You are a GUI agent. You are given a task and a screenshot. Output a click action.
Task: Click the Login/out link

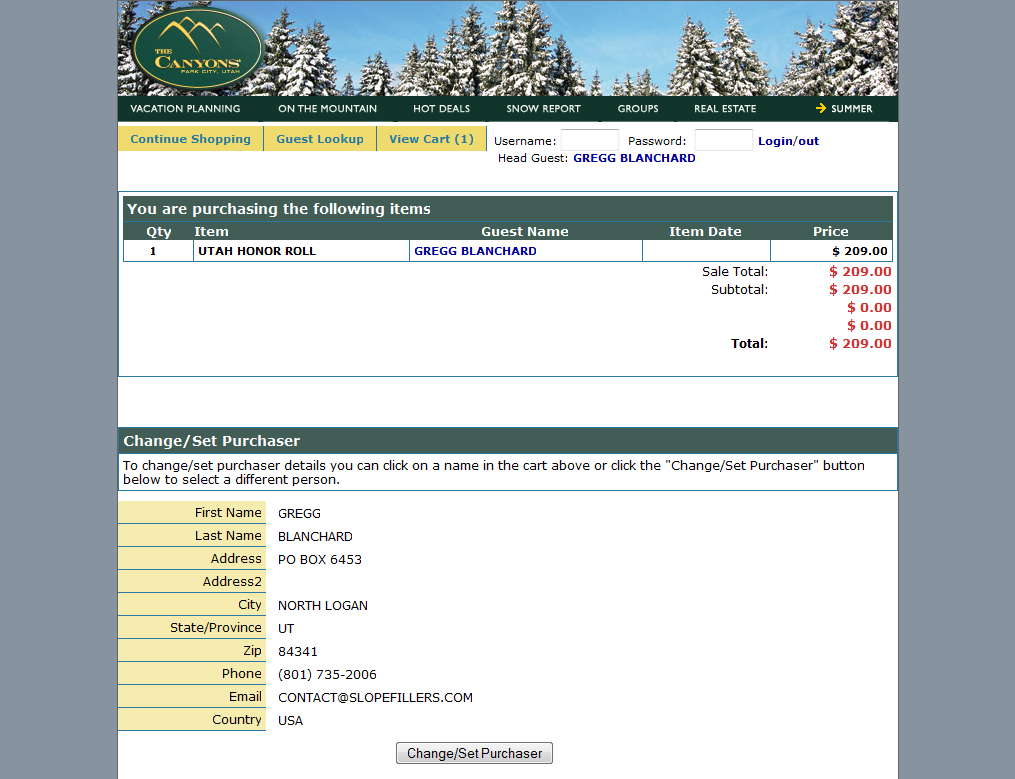click(x=788, y=141)
